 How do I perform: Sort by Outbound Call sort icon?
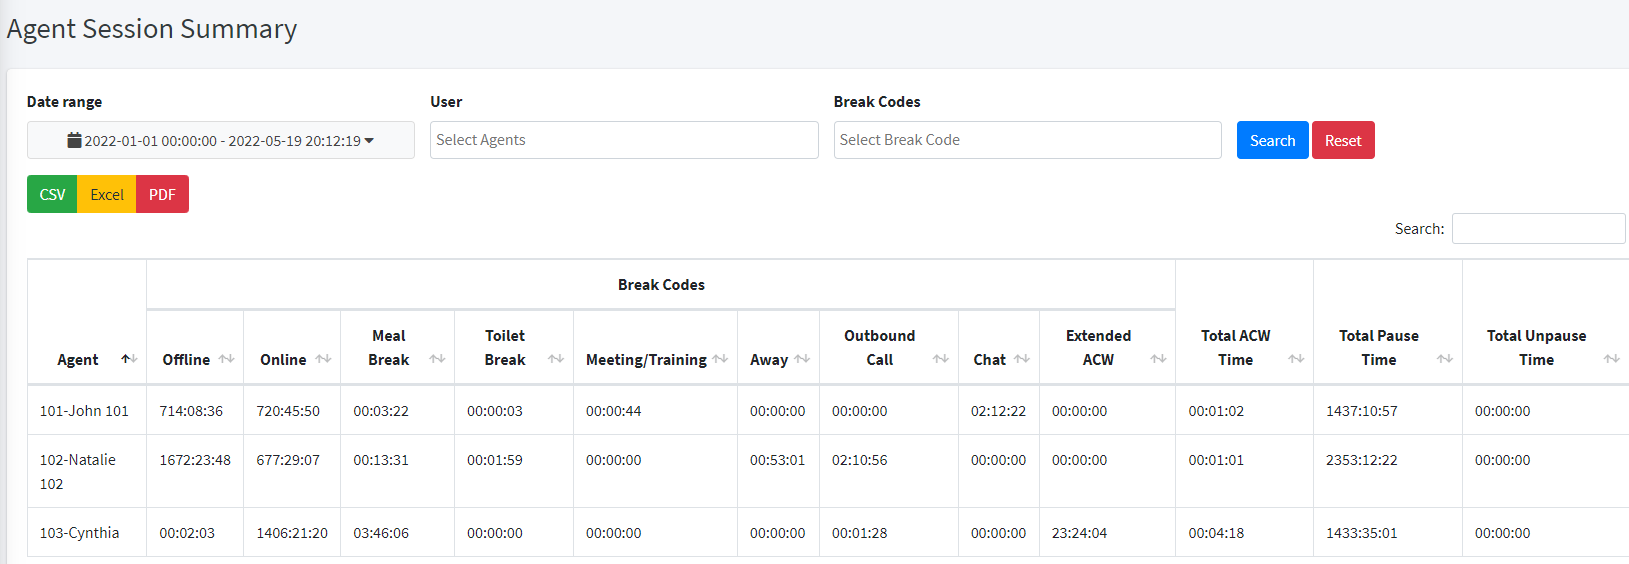(941, 359)
